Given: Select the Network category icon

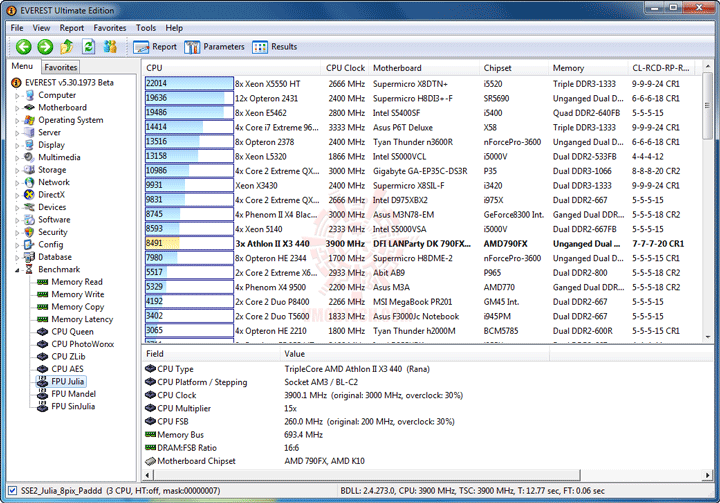Looking at the screenshot, I should (x=29, y=182).
